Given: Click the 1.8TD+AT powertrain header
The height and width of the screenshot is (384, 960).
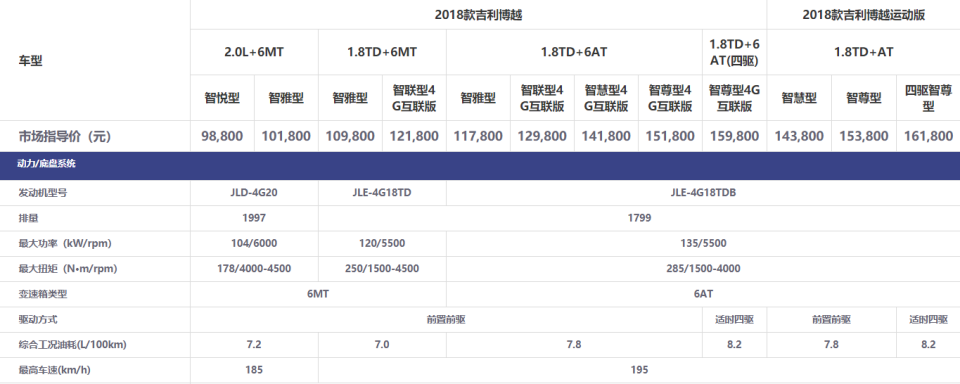Looking at the screenshot, I should (863, 52).
